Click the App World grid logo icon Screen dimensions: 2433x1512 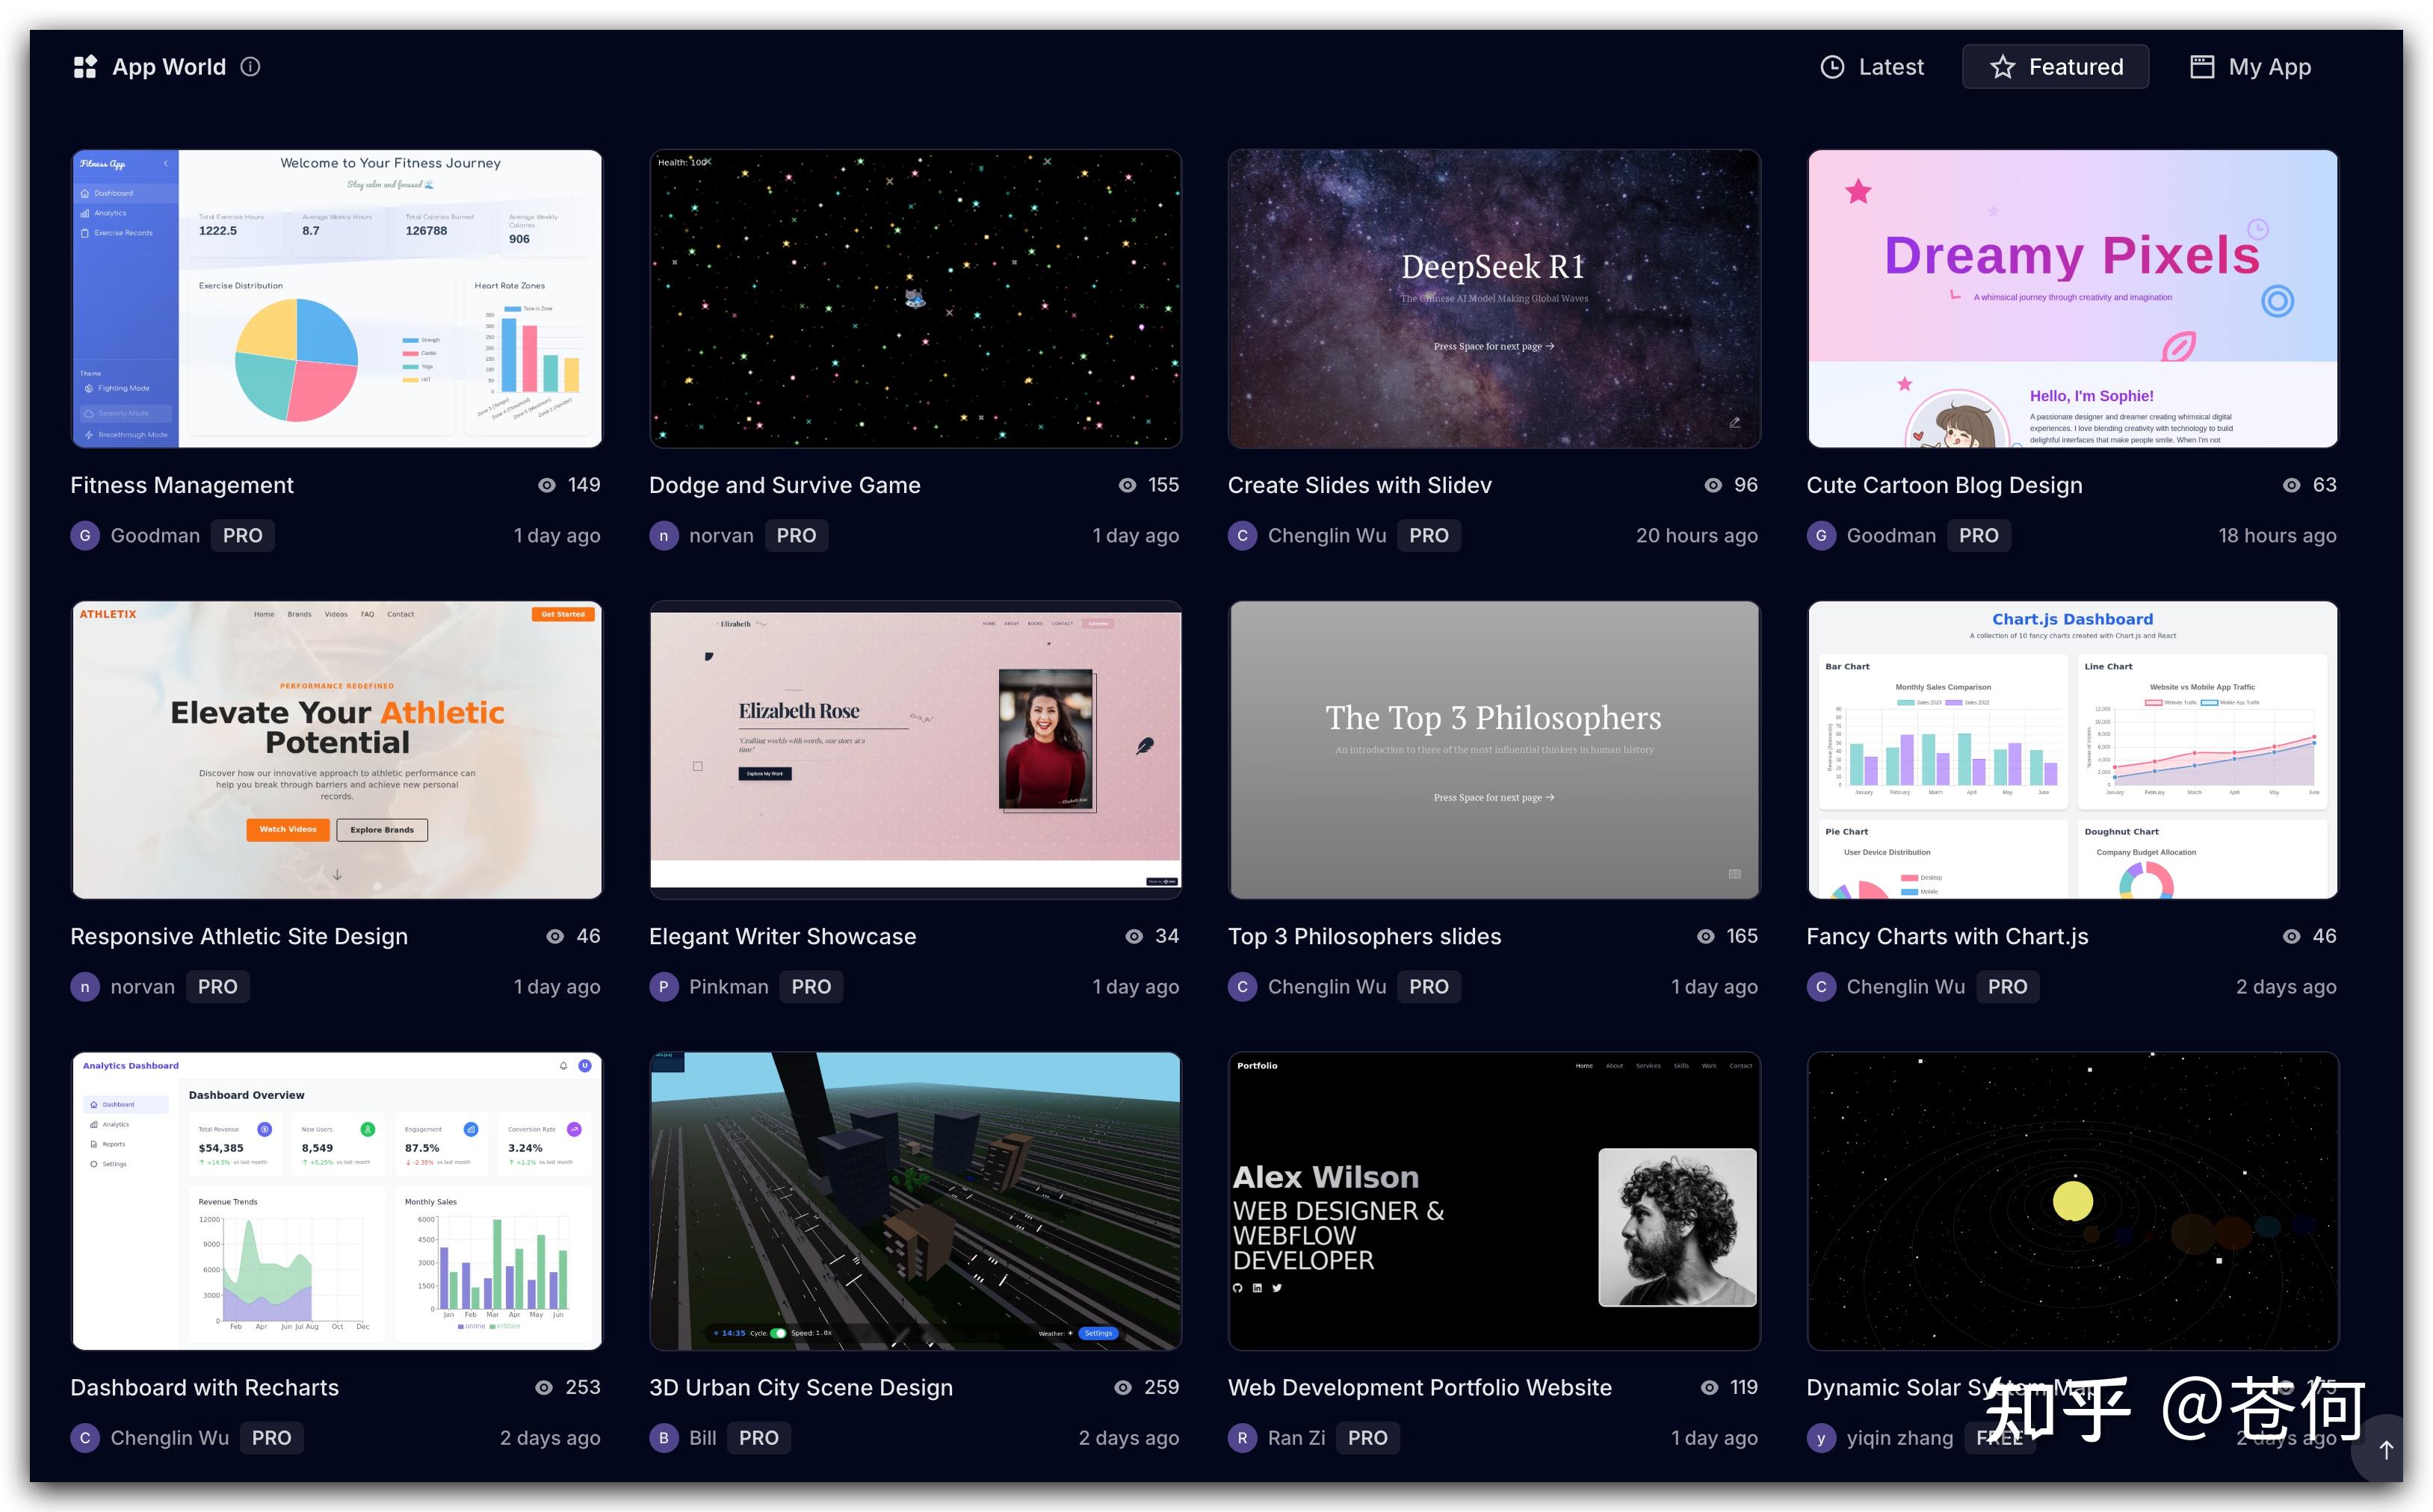pos(85,67)
